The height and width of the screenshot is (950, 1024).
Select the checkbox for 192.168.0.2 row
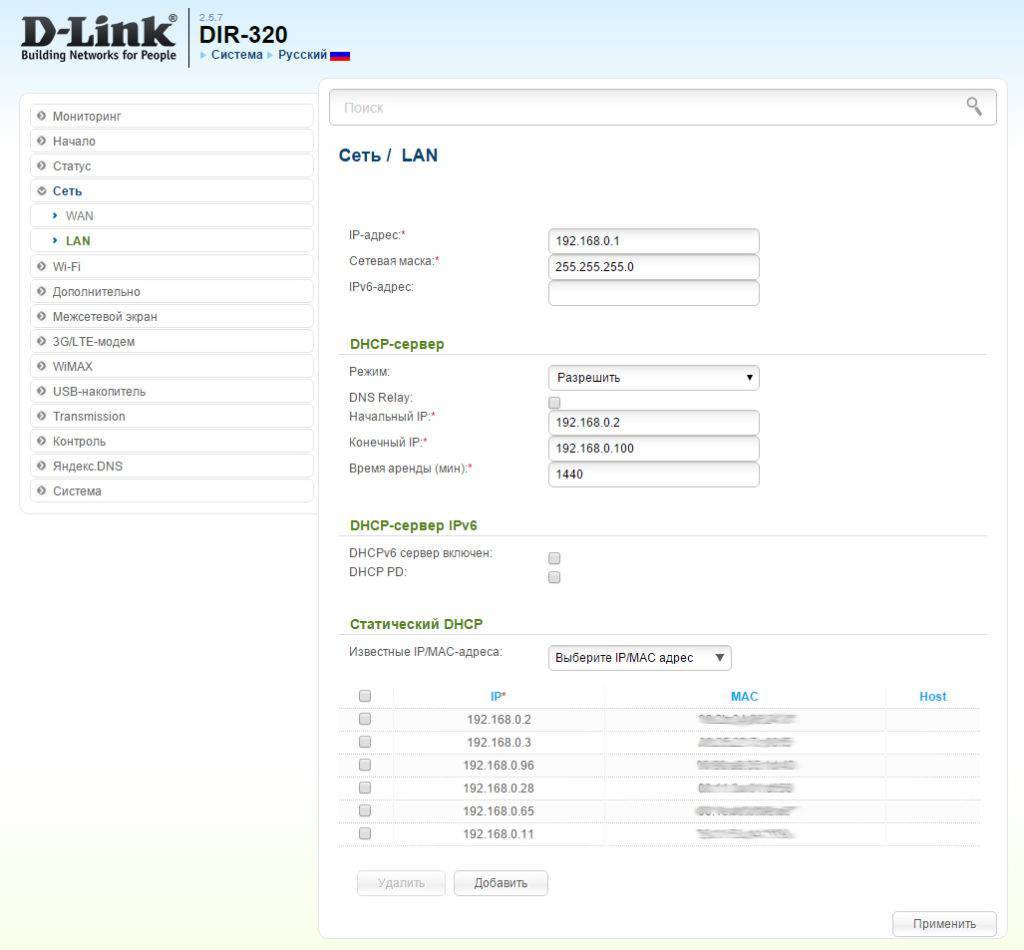365,719
